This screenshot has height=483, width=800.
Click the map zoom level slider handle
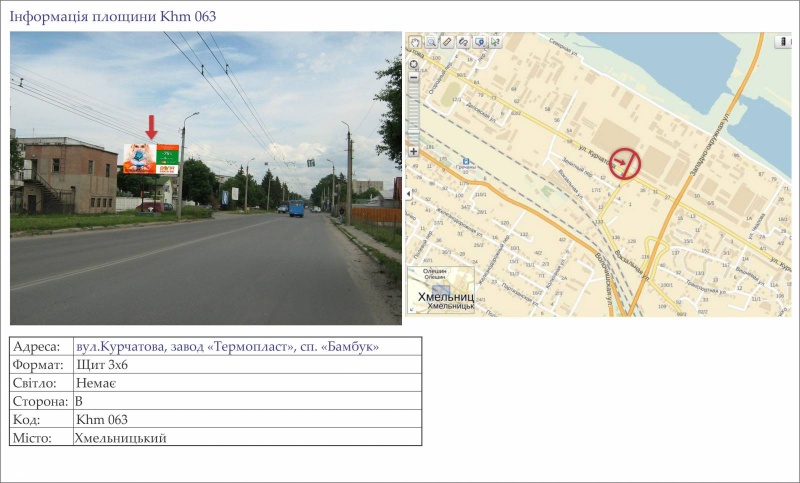414,134
